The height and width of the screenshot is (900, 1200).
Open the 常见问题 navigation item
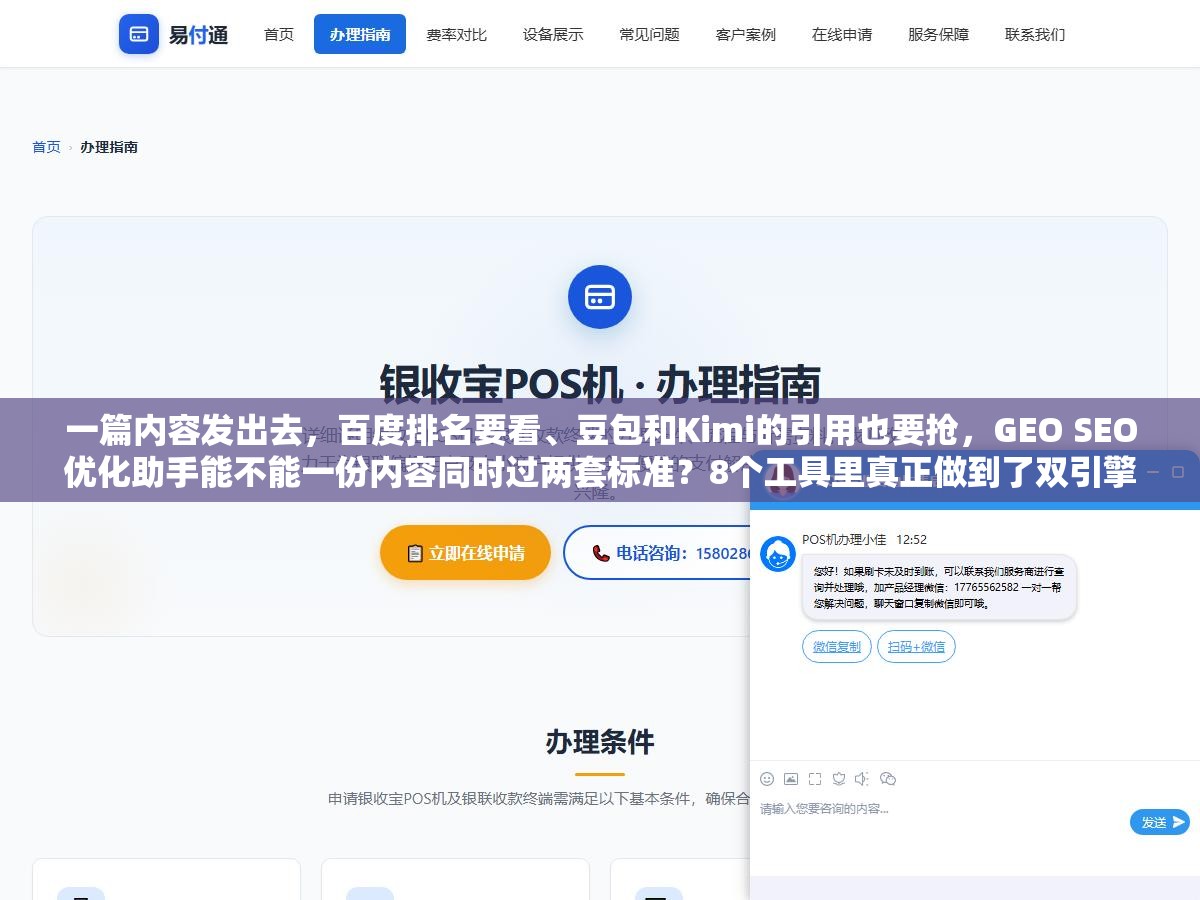pyautogui.click(x=650, y=34)
